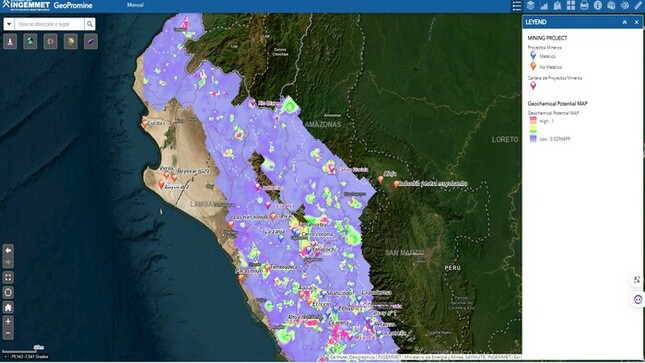
Task: Go to previous map extent arrow
Action: click(x=8, y=250)
